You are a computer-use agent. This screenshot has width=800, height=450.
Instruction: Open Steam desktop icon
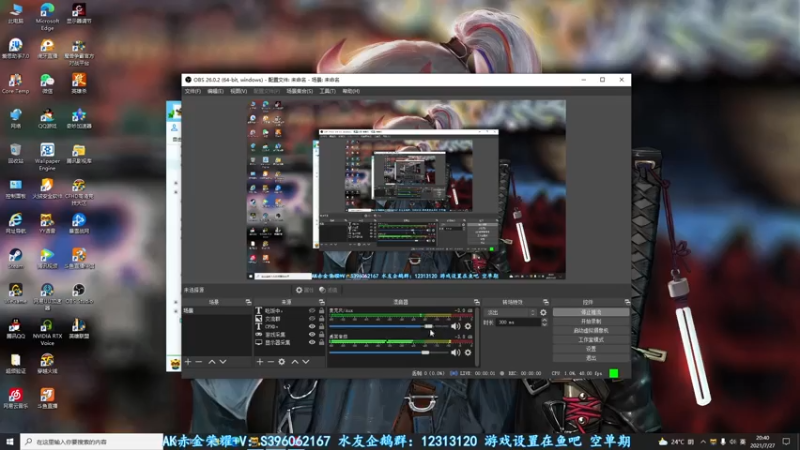point(15,259)
